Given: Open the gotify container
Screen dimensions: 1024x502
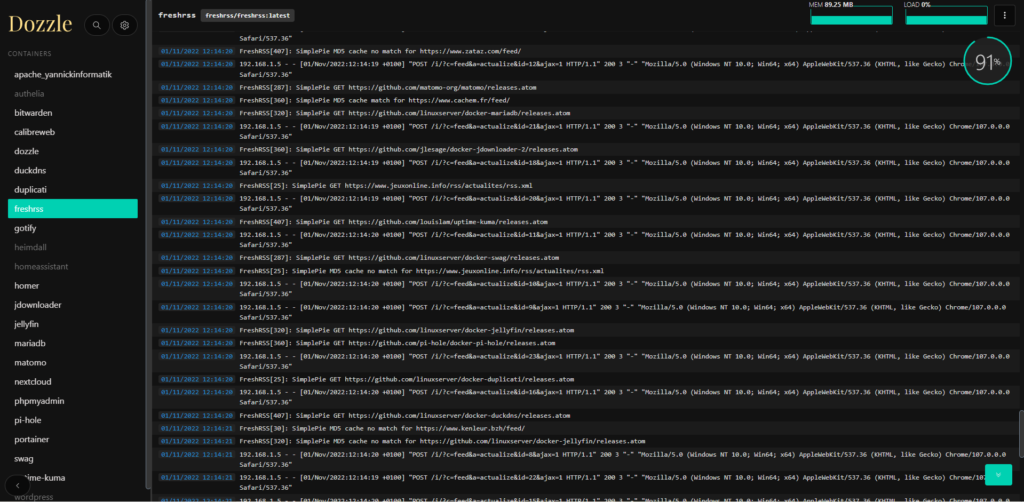Looking at the screenshot, I should (25, 228).
